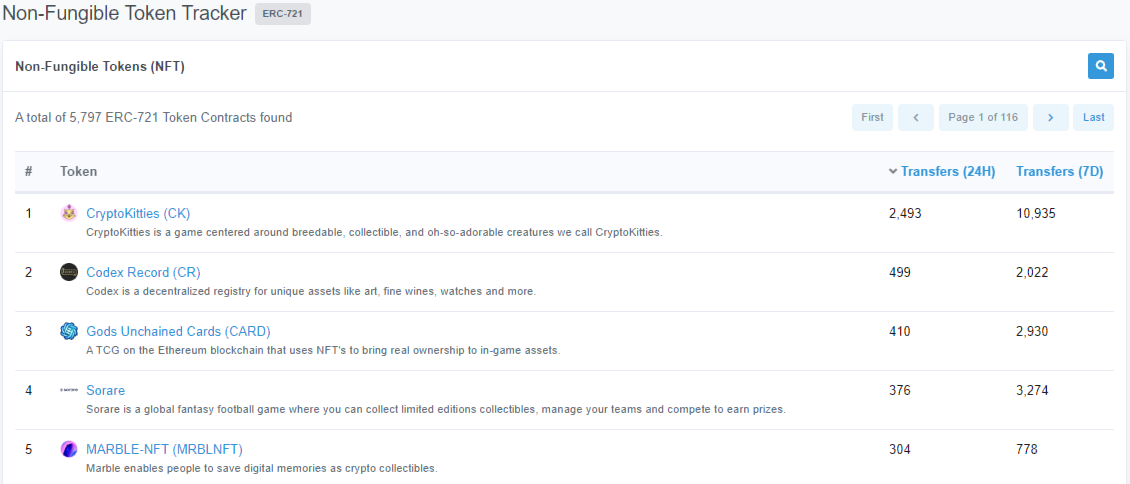The height and width of the screenshot is (484, 1130).
Task: Select Sorare 24H value 376
Action: 900,390
